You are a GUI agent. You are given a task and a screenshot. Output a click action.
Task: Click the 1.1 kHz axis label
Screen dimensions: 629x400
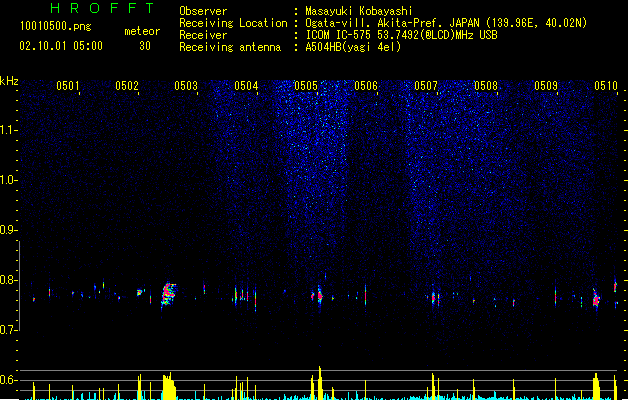pyautogui.click(x=8, y=130)
